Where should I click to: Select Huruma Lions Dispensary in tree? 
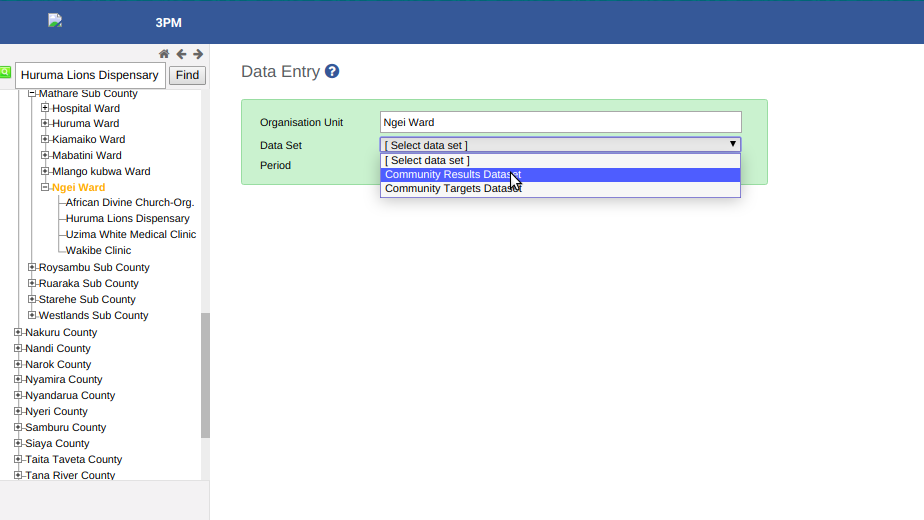[128, 218]
